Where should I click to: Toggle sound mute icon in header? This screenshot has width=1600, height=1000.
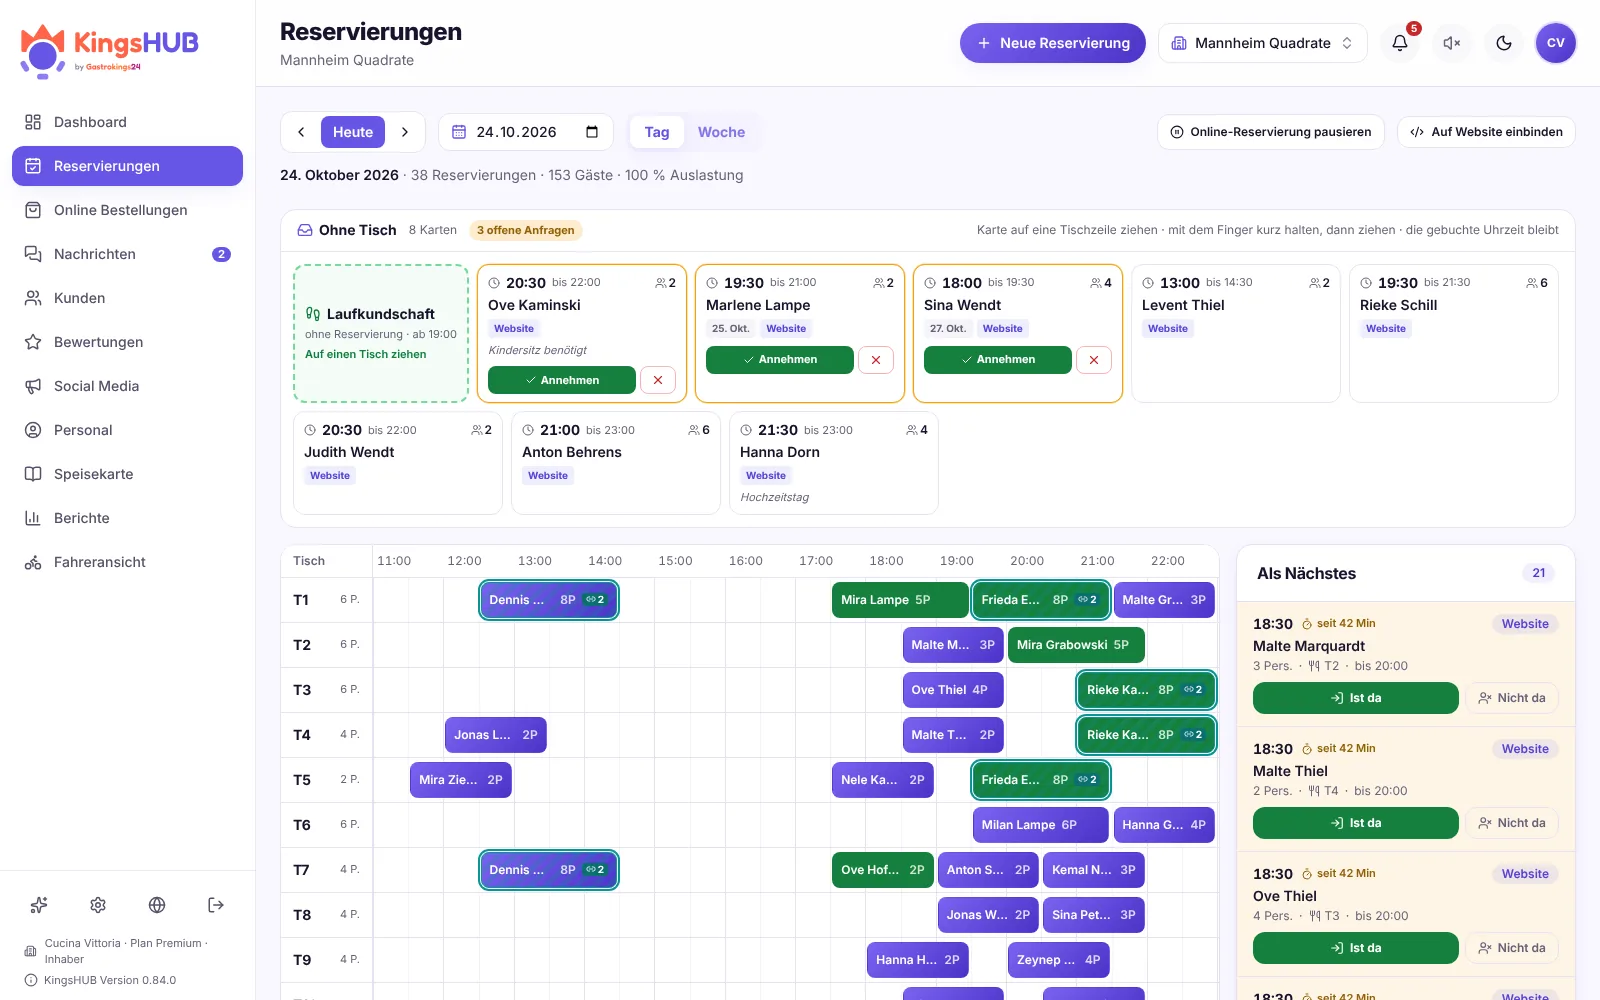(1452, 43)
